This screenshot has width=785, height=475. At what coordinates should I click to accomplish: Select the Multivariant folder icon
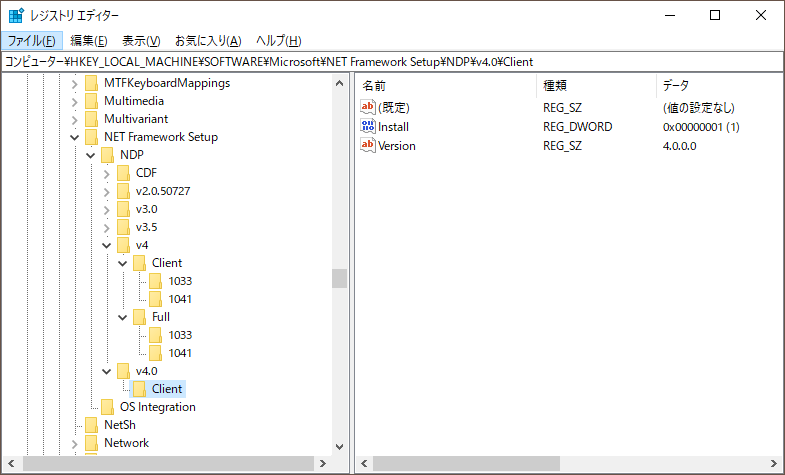point(92,120)
